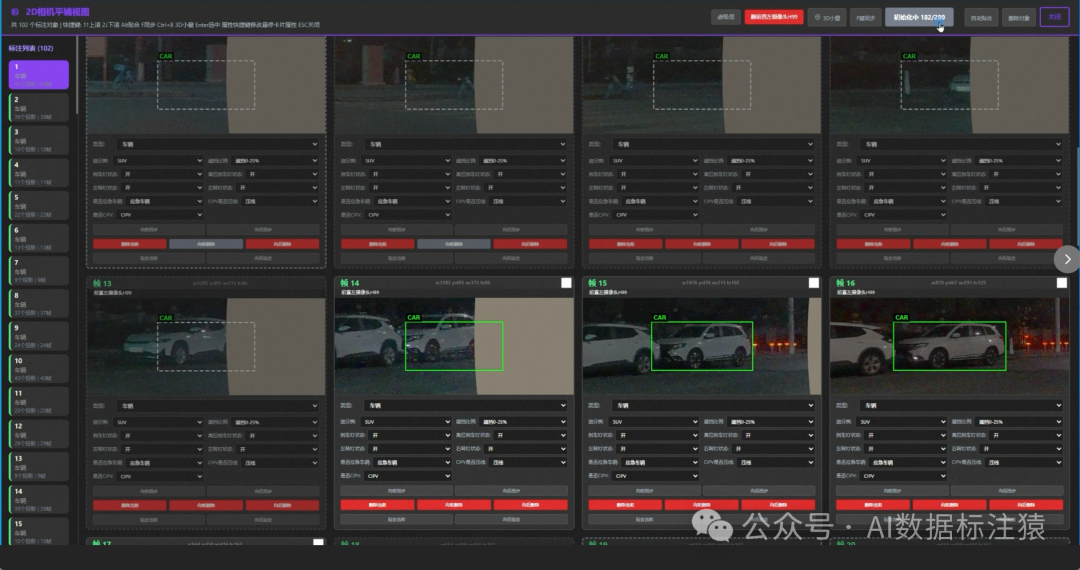Tick the checkbox on frame 14 card
Viewport: 1080px width, 570px height.
(566, 283)
